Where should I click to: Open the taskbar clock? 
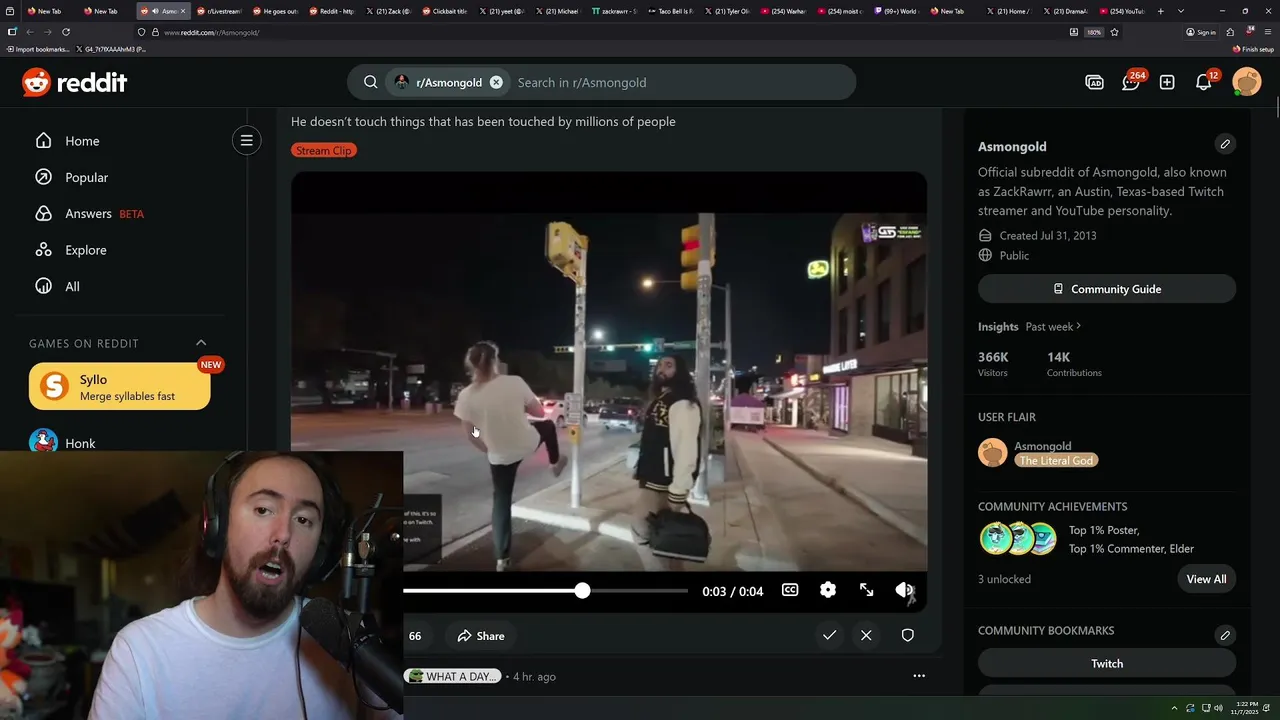pos(1244,708)
